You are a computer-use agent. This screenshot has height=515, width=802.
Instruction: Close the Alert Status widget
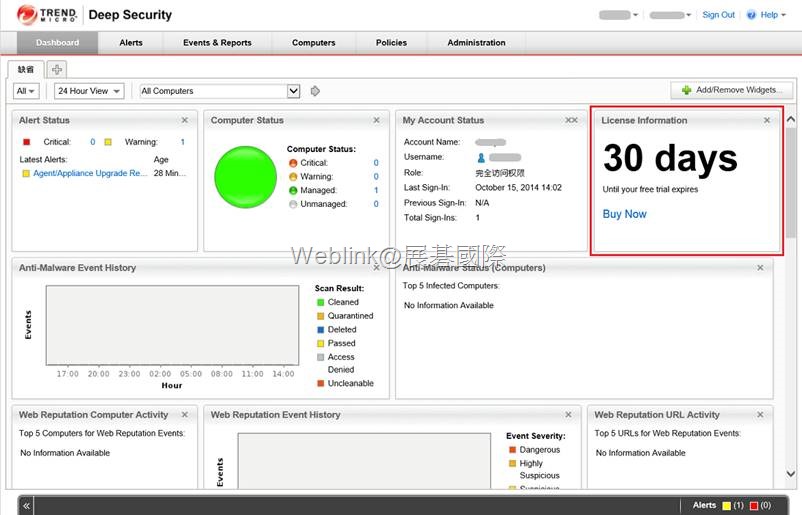tap(185, 120)
